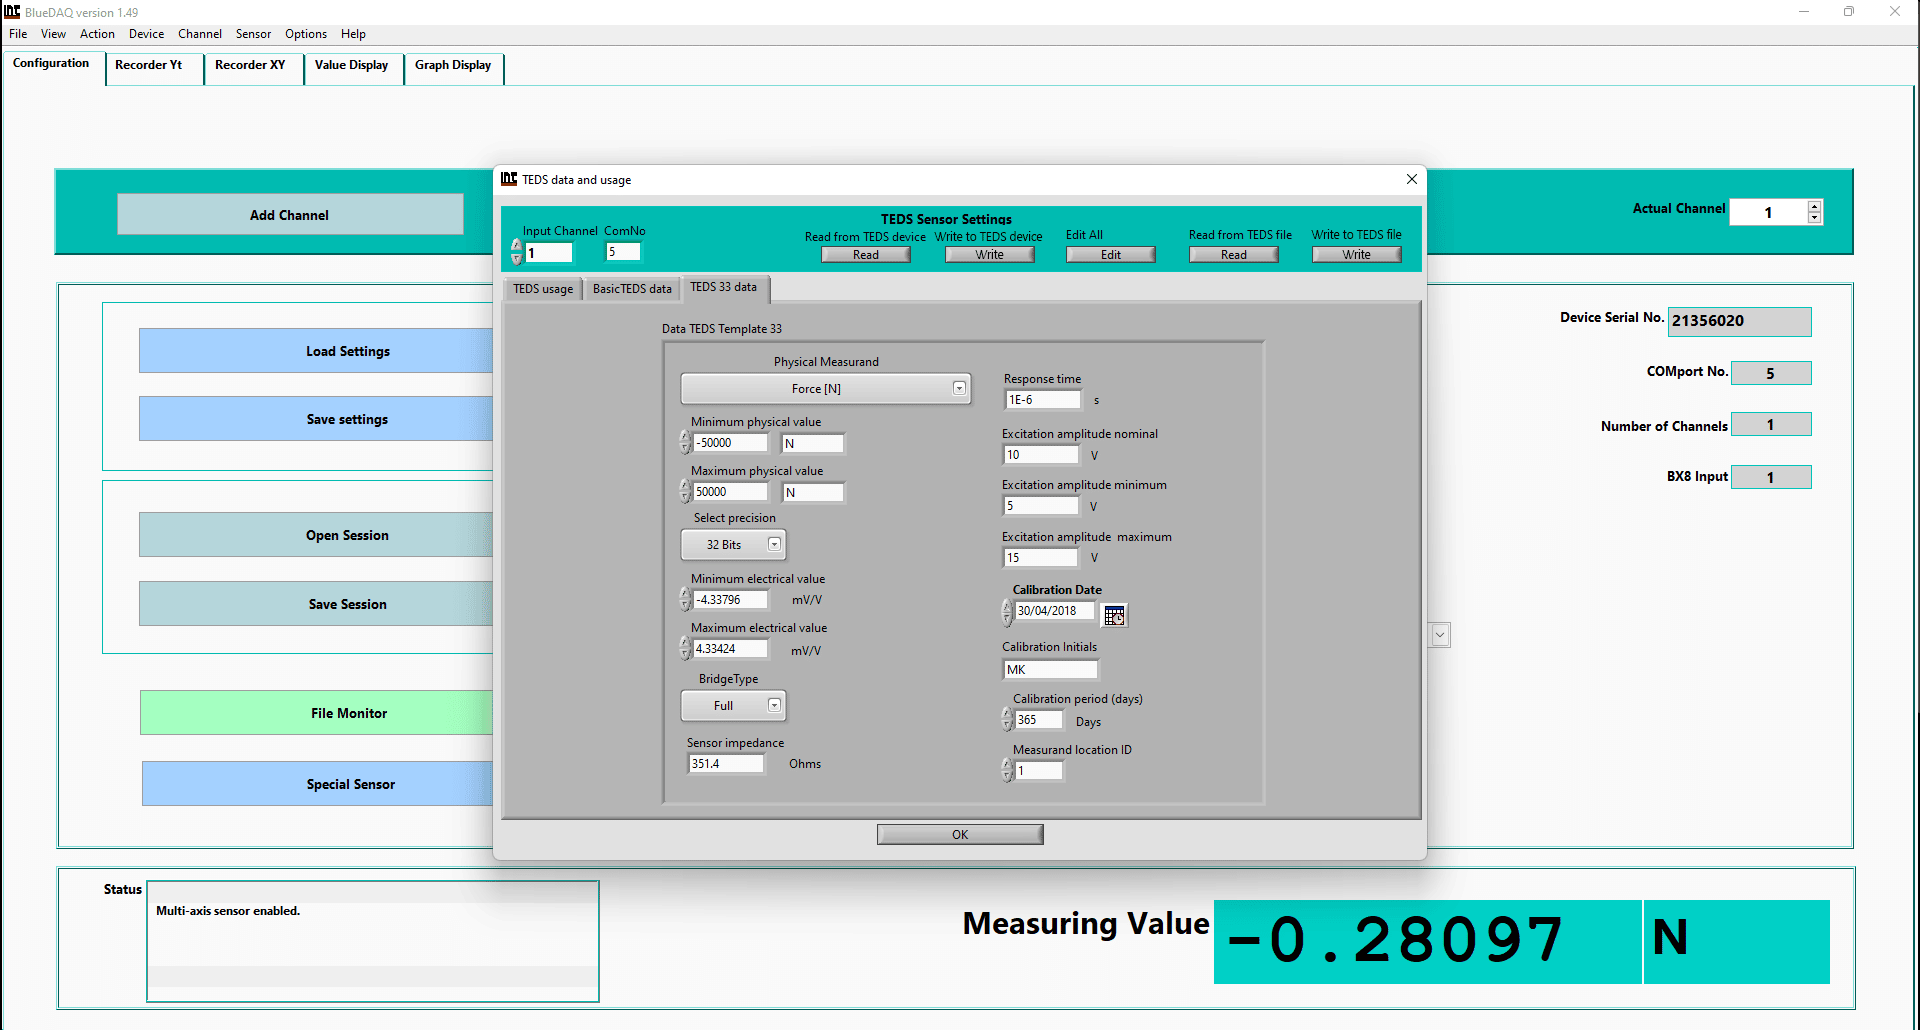Click the Sensor impedance input field
The height and width of the screenshot is (1030, 1920).
(726, 764)
